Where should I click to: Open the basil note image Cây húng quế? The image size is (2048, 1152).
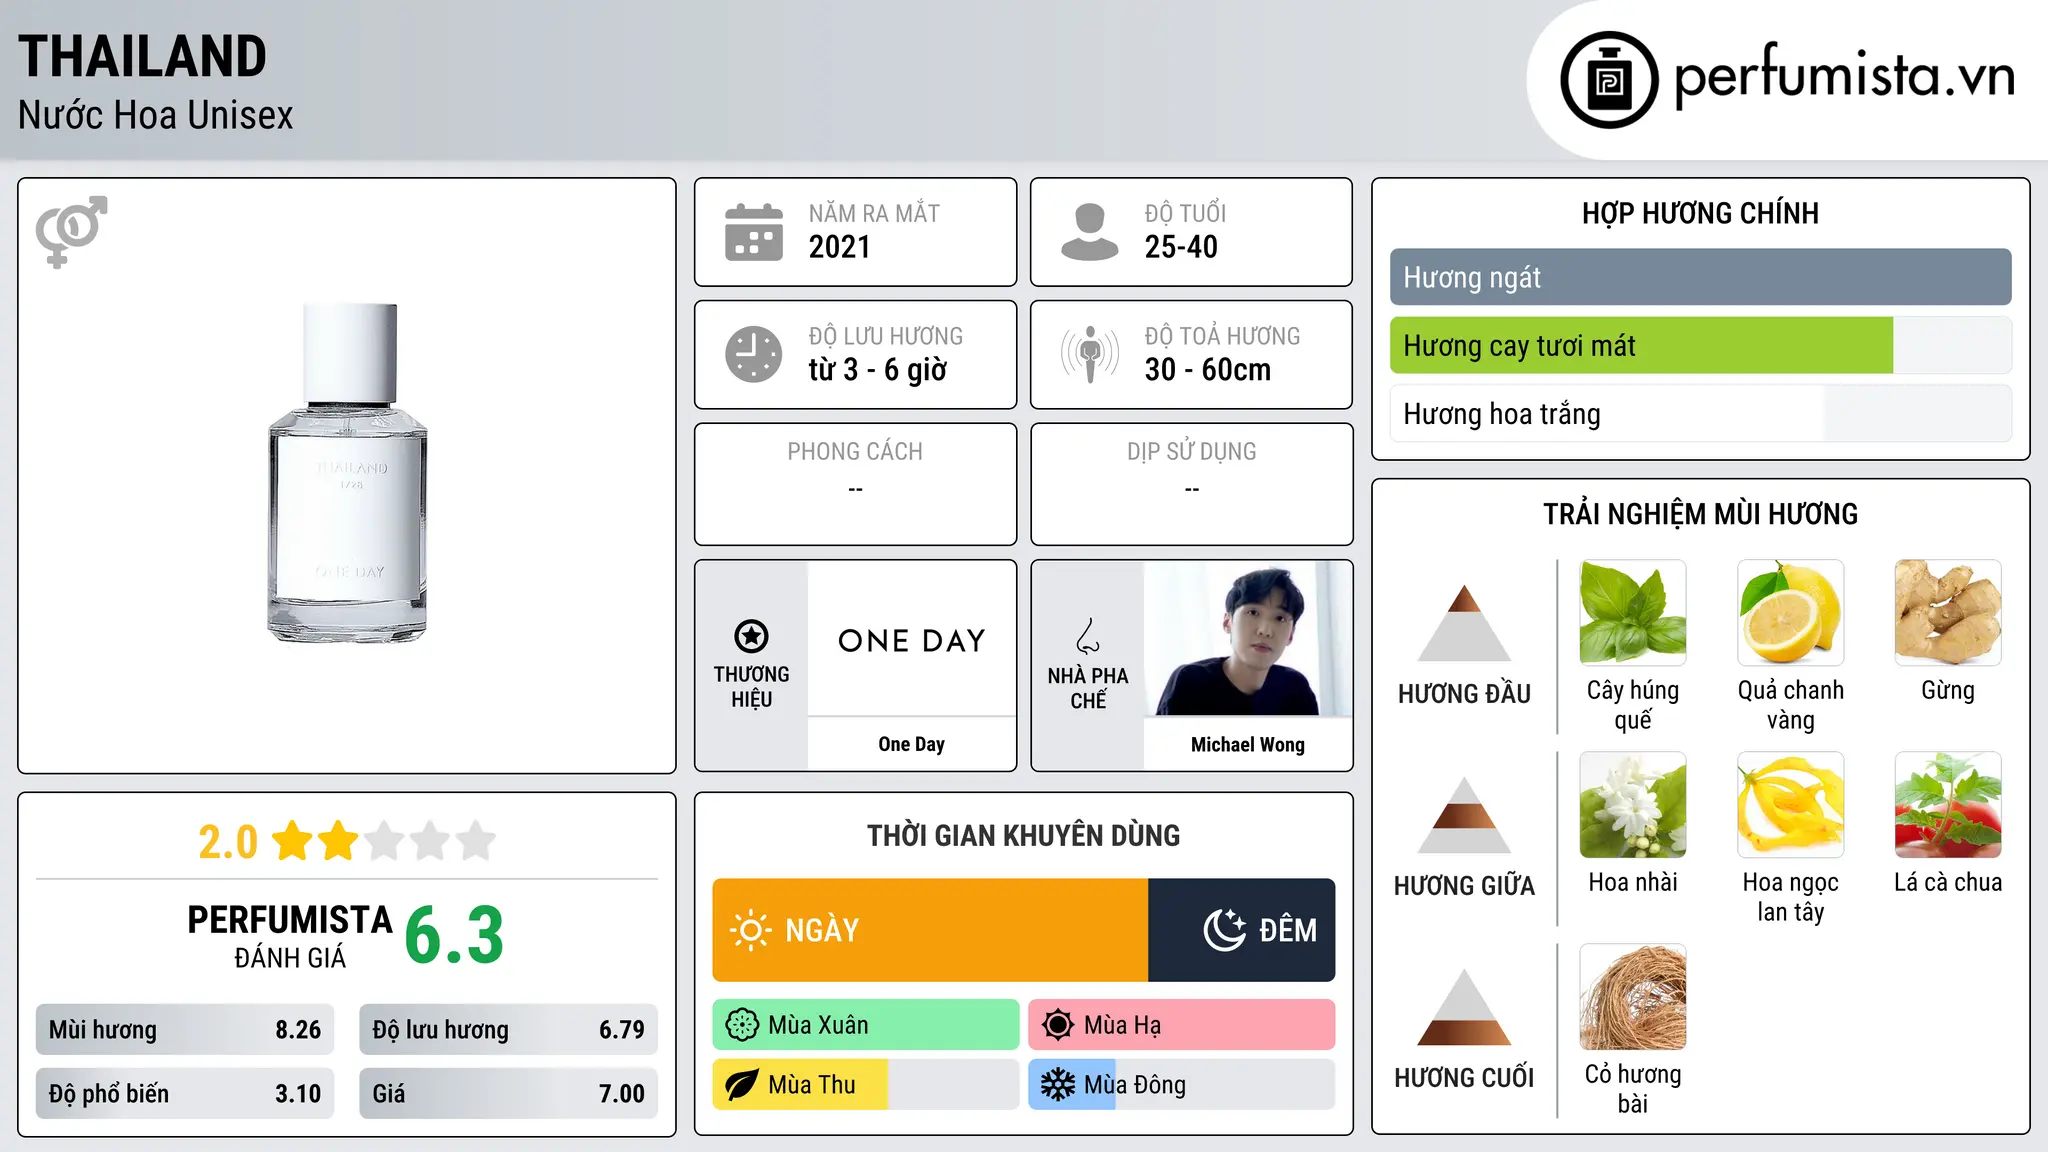click(1633, 613)
